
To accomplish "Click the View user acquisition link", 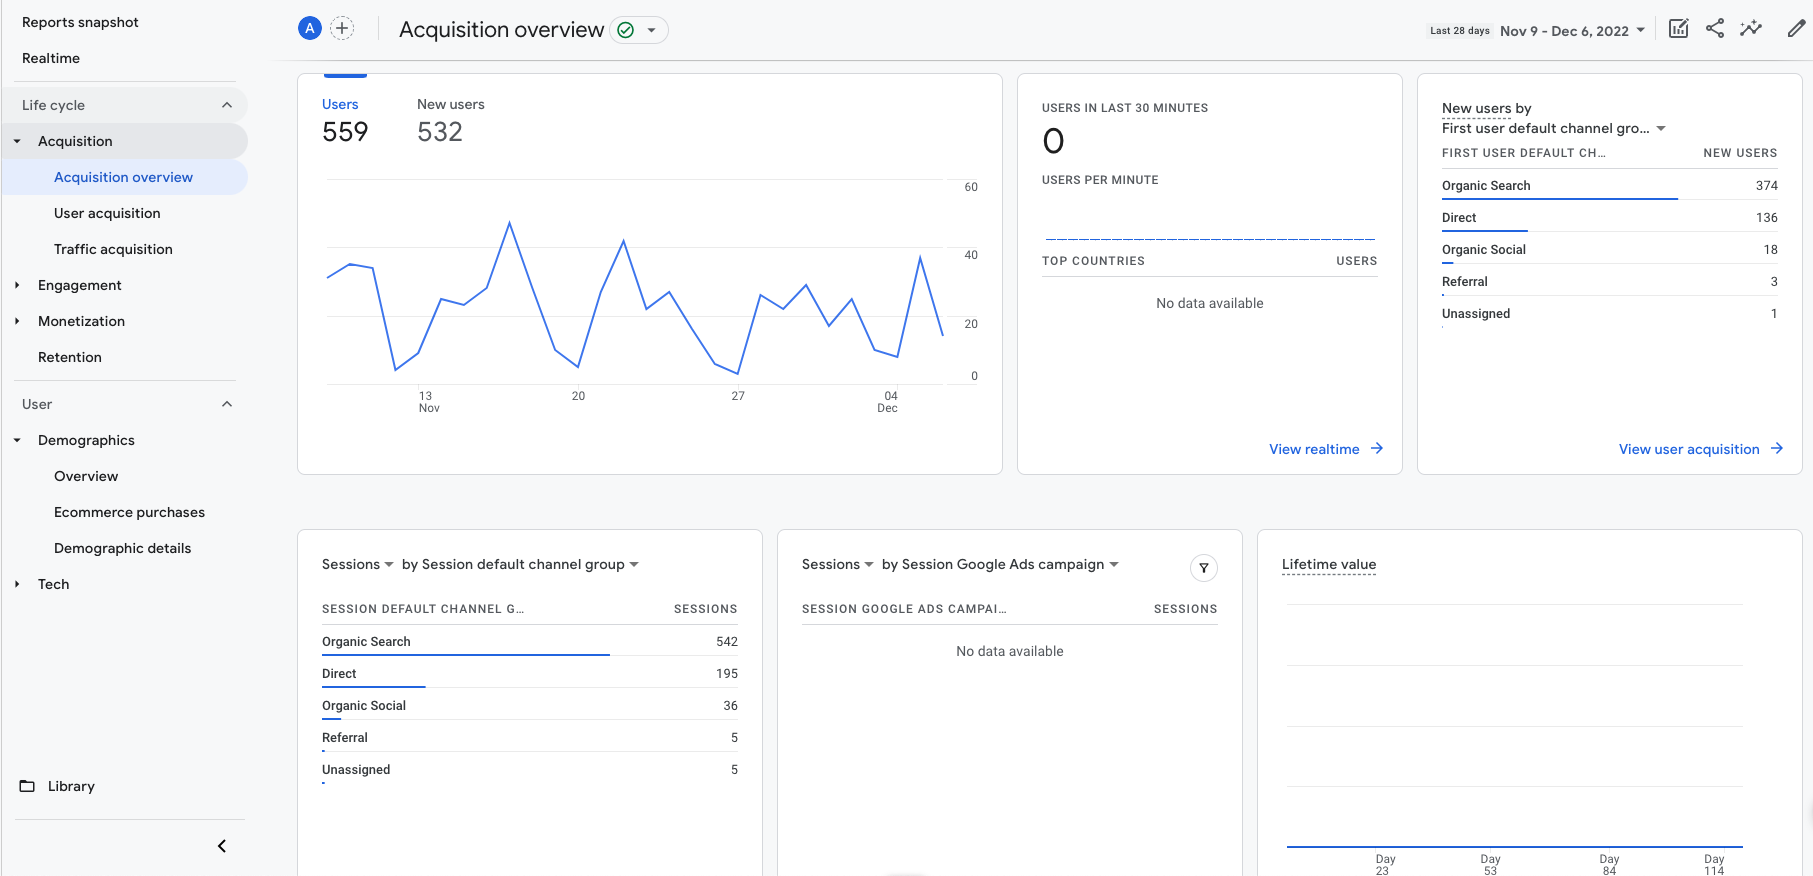I will coord(1689,449).
